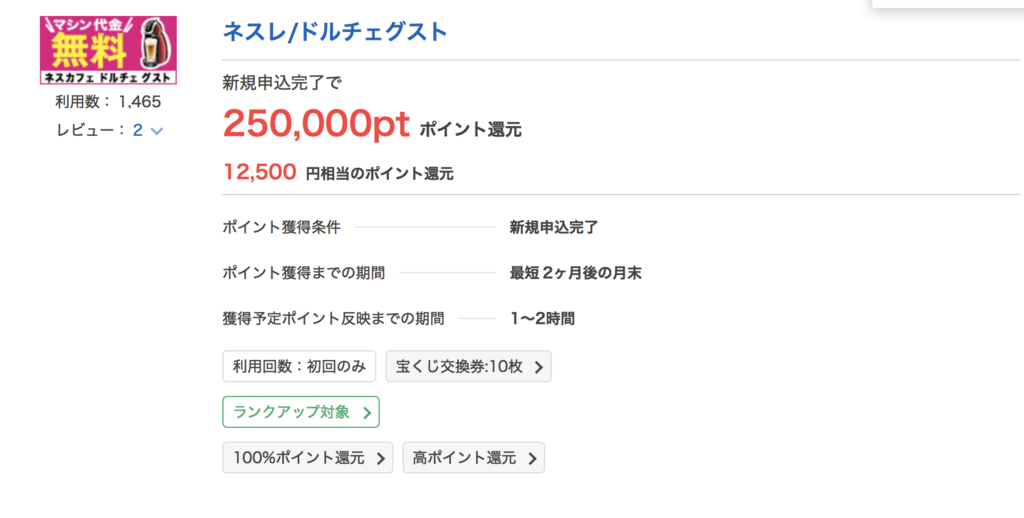The image size is (1024, 518).
Task: Open the ネスレ/ドルチェグスト title link
Action: click(335, 32)
